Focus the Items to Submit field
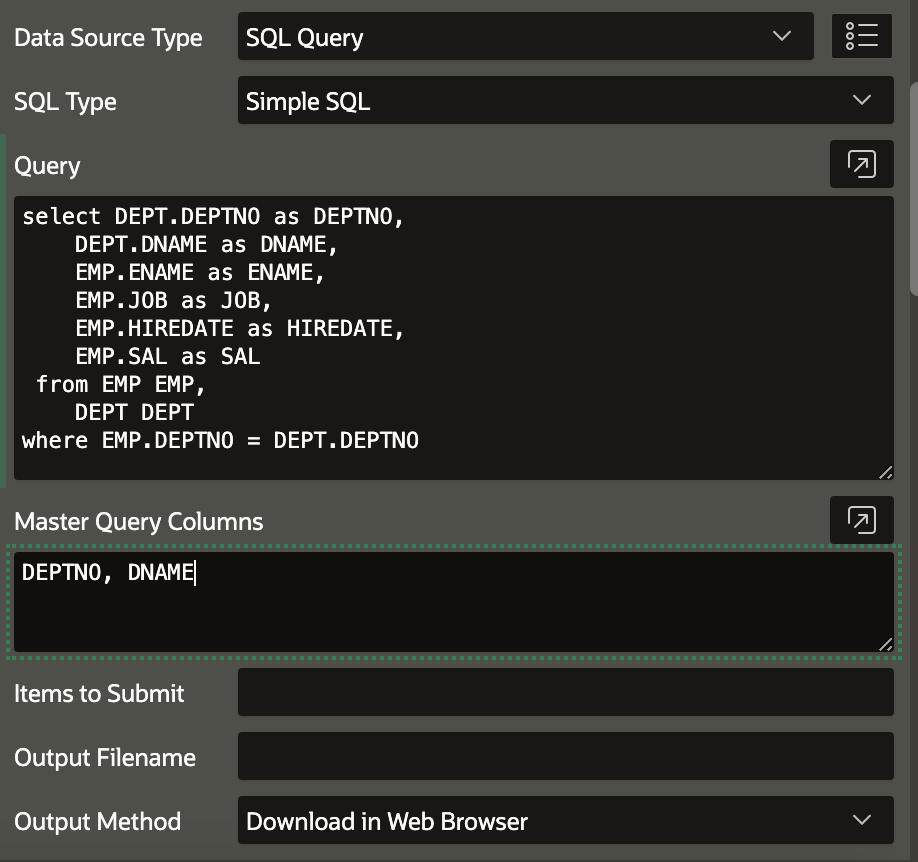The height and width of the screenshot is (862, 918). click(x=566, y=692)
